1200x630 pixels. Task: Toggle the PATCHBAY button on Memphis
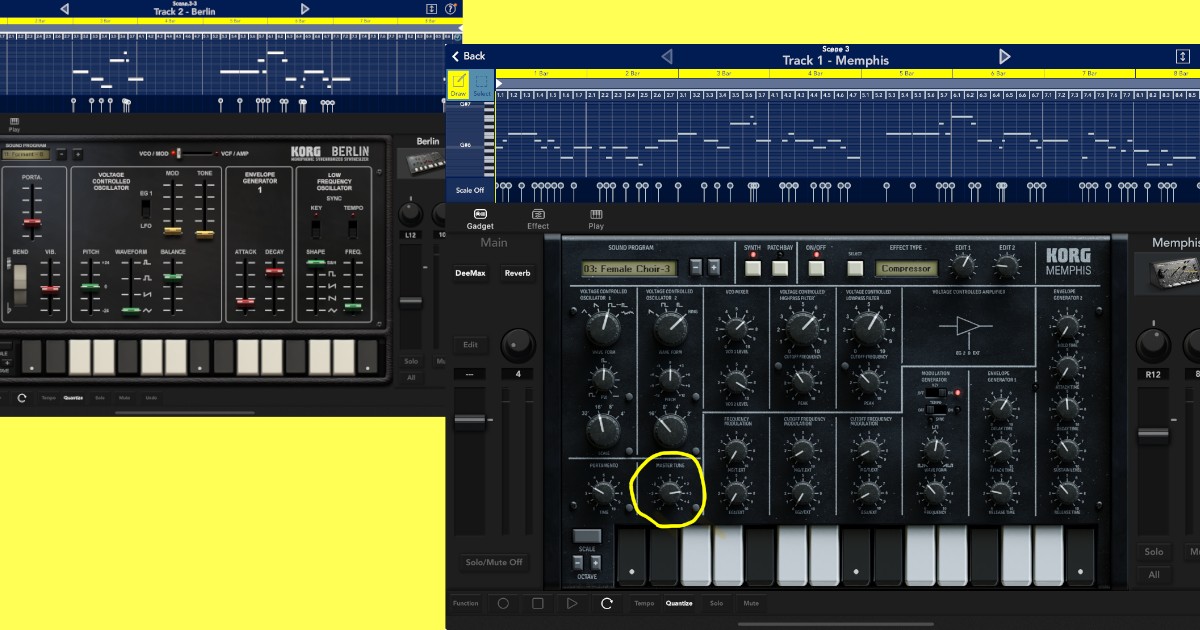pyautogui.click(x=779, y=267)
